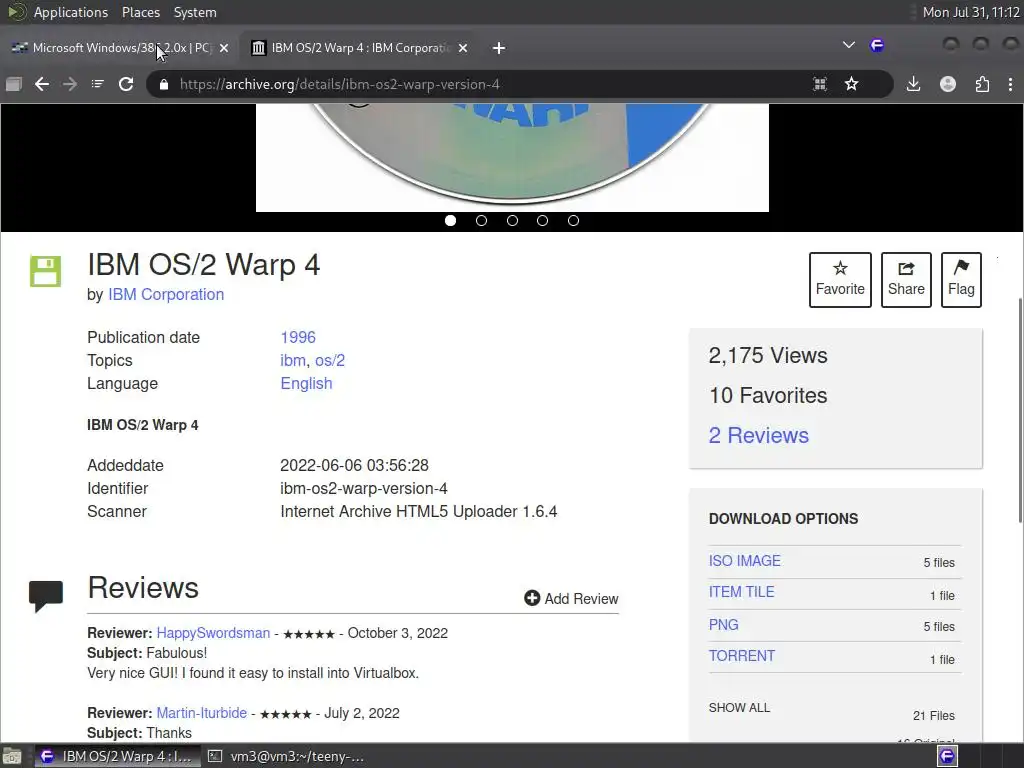Viewport: 1024px width, 768px height.
Task: Open the Applications menu
Action: (71, 12)
